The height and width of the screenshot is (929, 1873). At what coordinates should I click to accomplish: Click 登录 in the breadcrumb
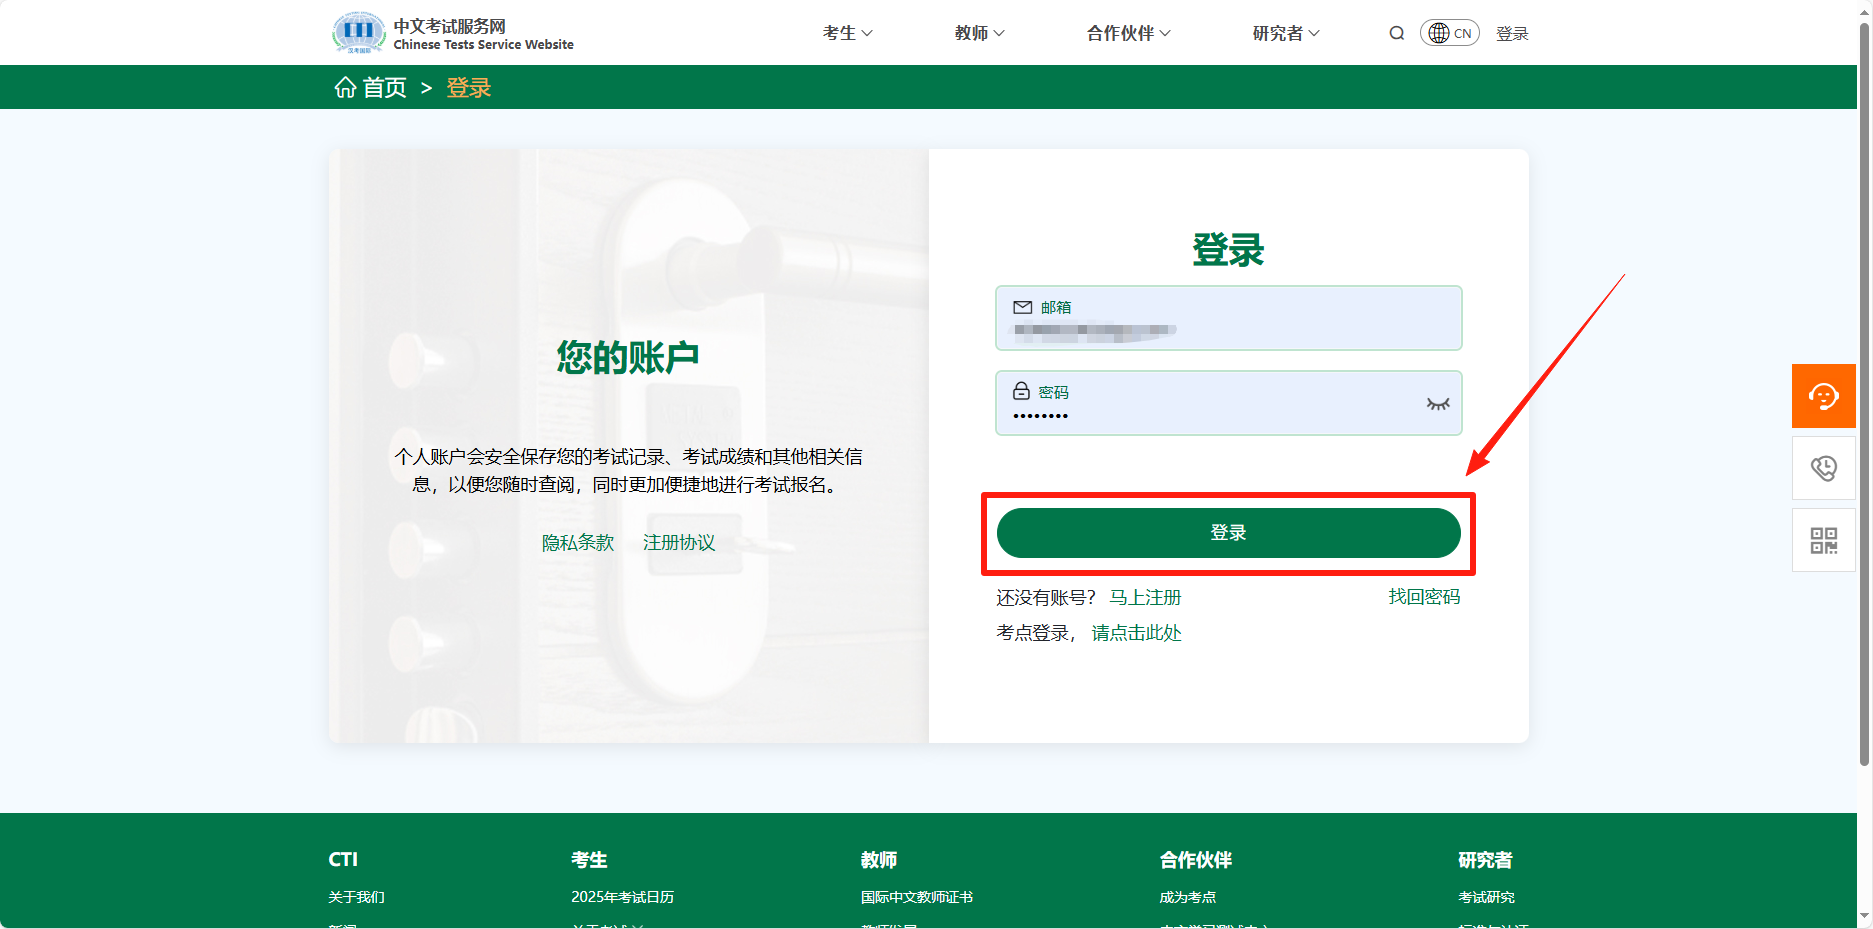tap(468, 88)
